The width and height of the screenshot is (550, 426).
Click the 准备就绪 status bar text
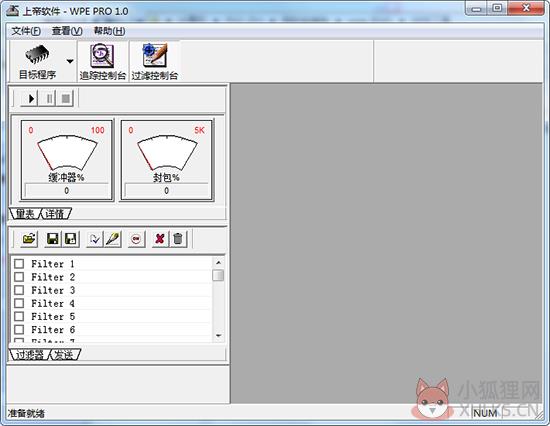tap(26, 414)
